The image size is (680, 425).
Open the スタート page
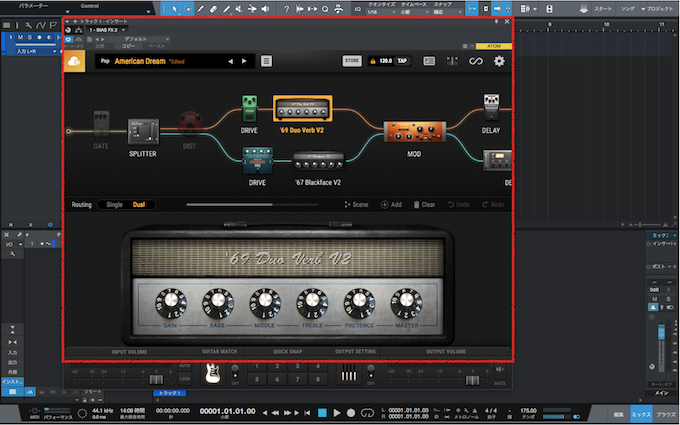coord(602,9)
